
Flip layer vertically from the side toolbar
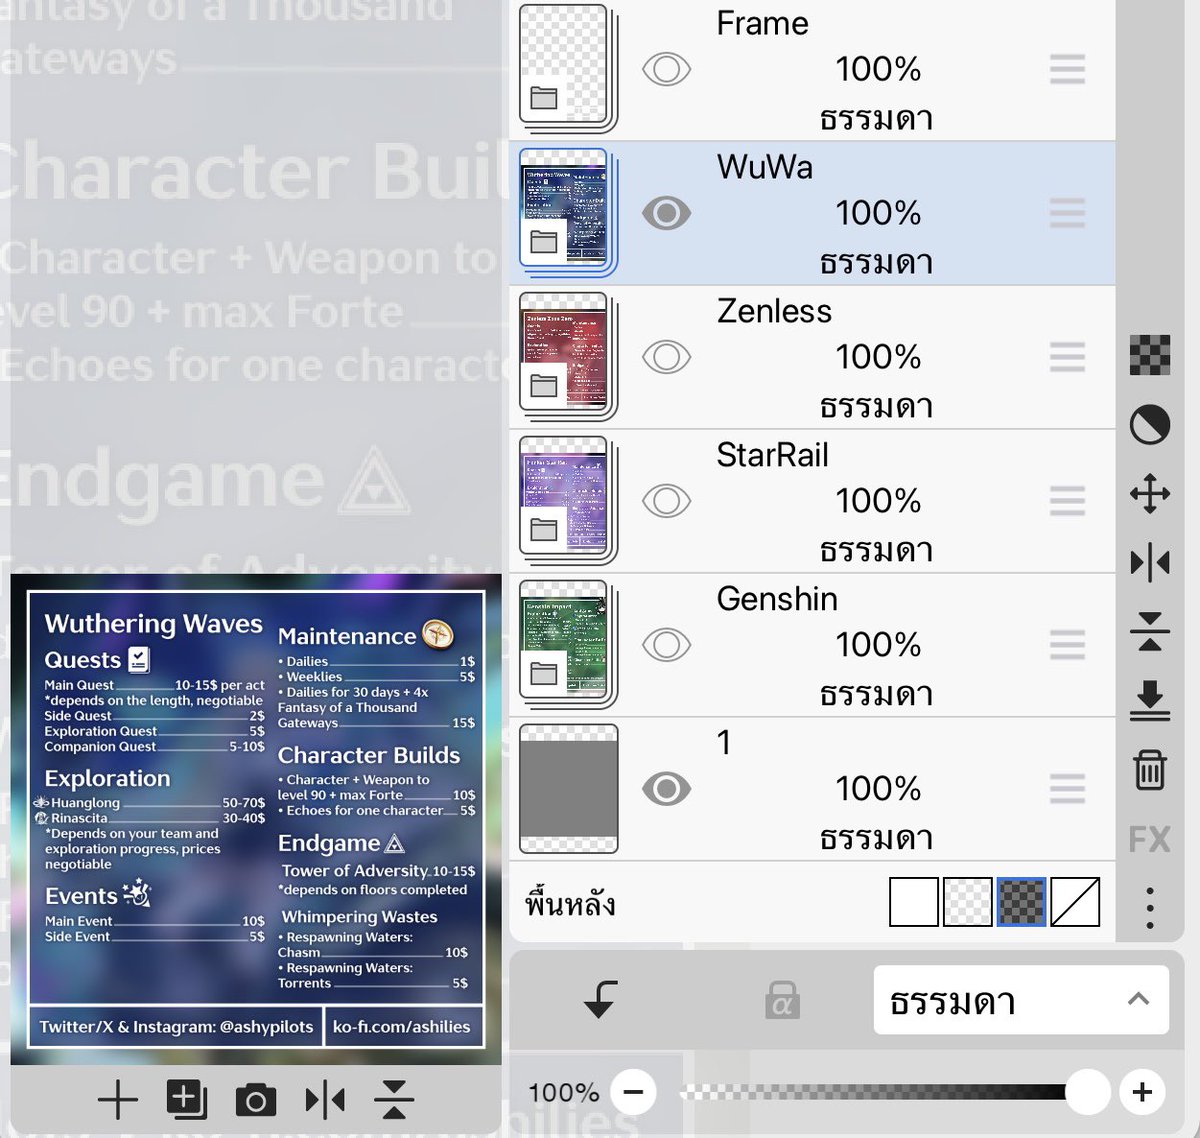1150,631
